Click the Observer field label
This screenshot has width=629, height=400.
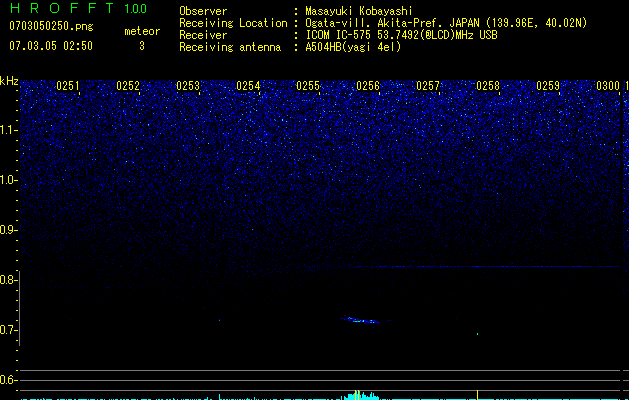(203, 11)
